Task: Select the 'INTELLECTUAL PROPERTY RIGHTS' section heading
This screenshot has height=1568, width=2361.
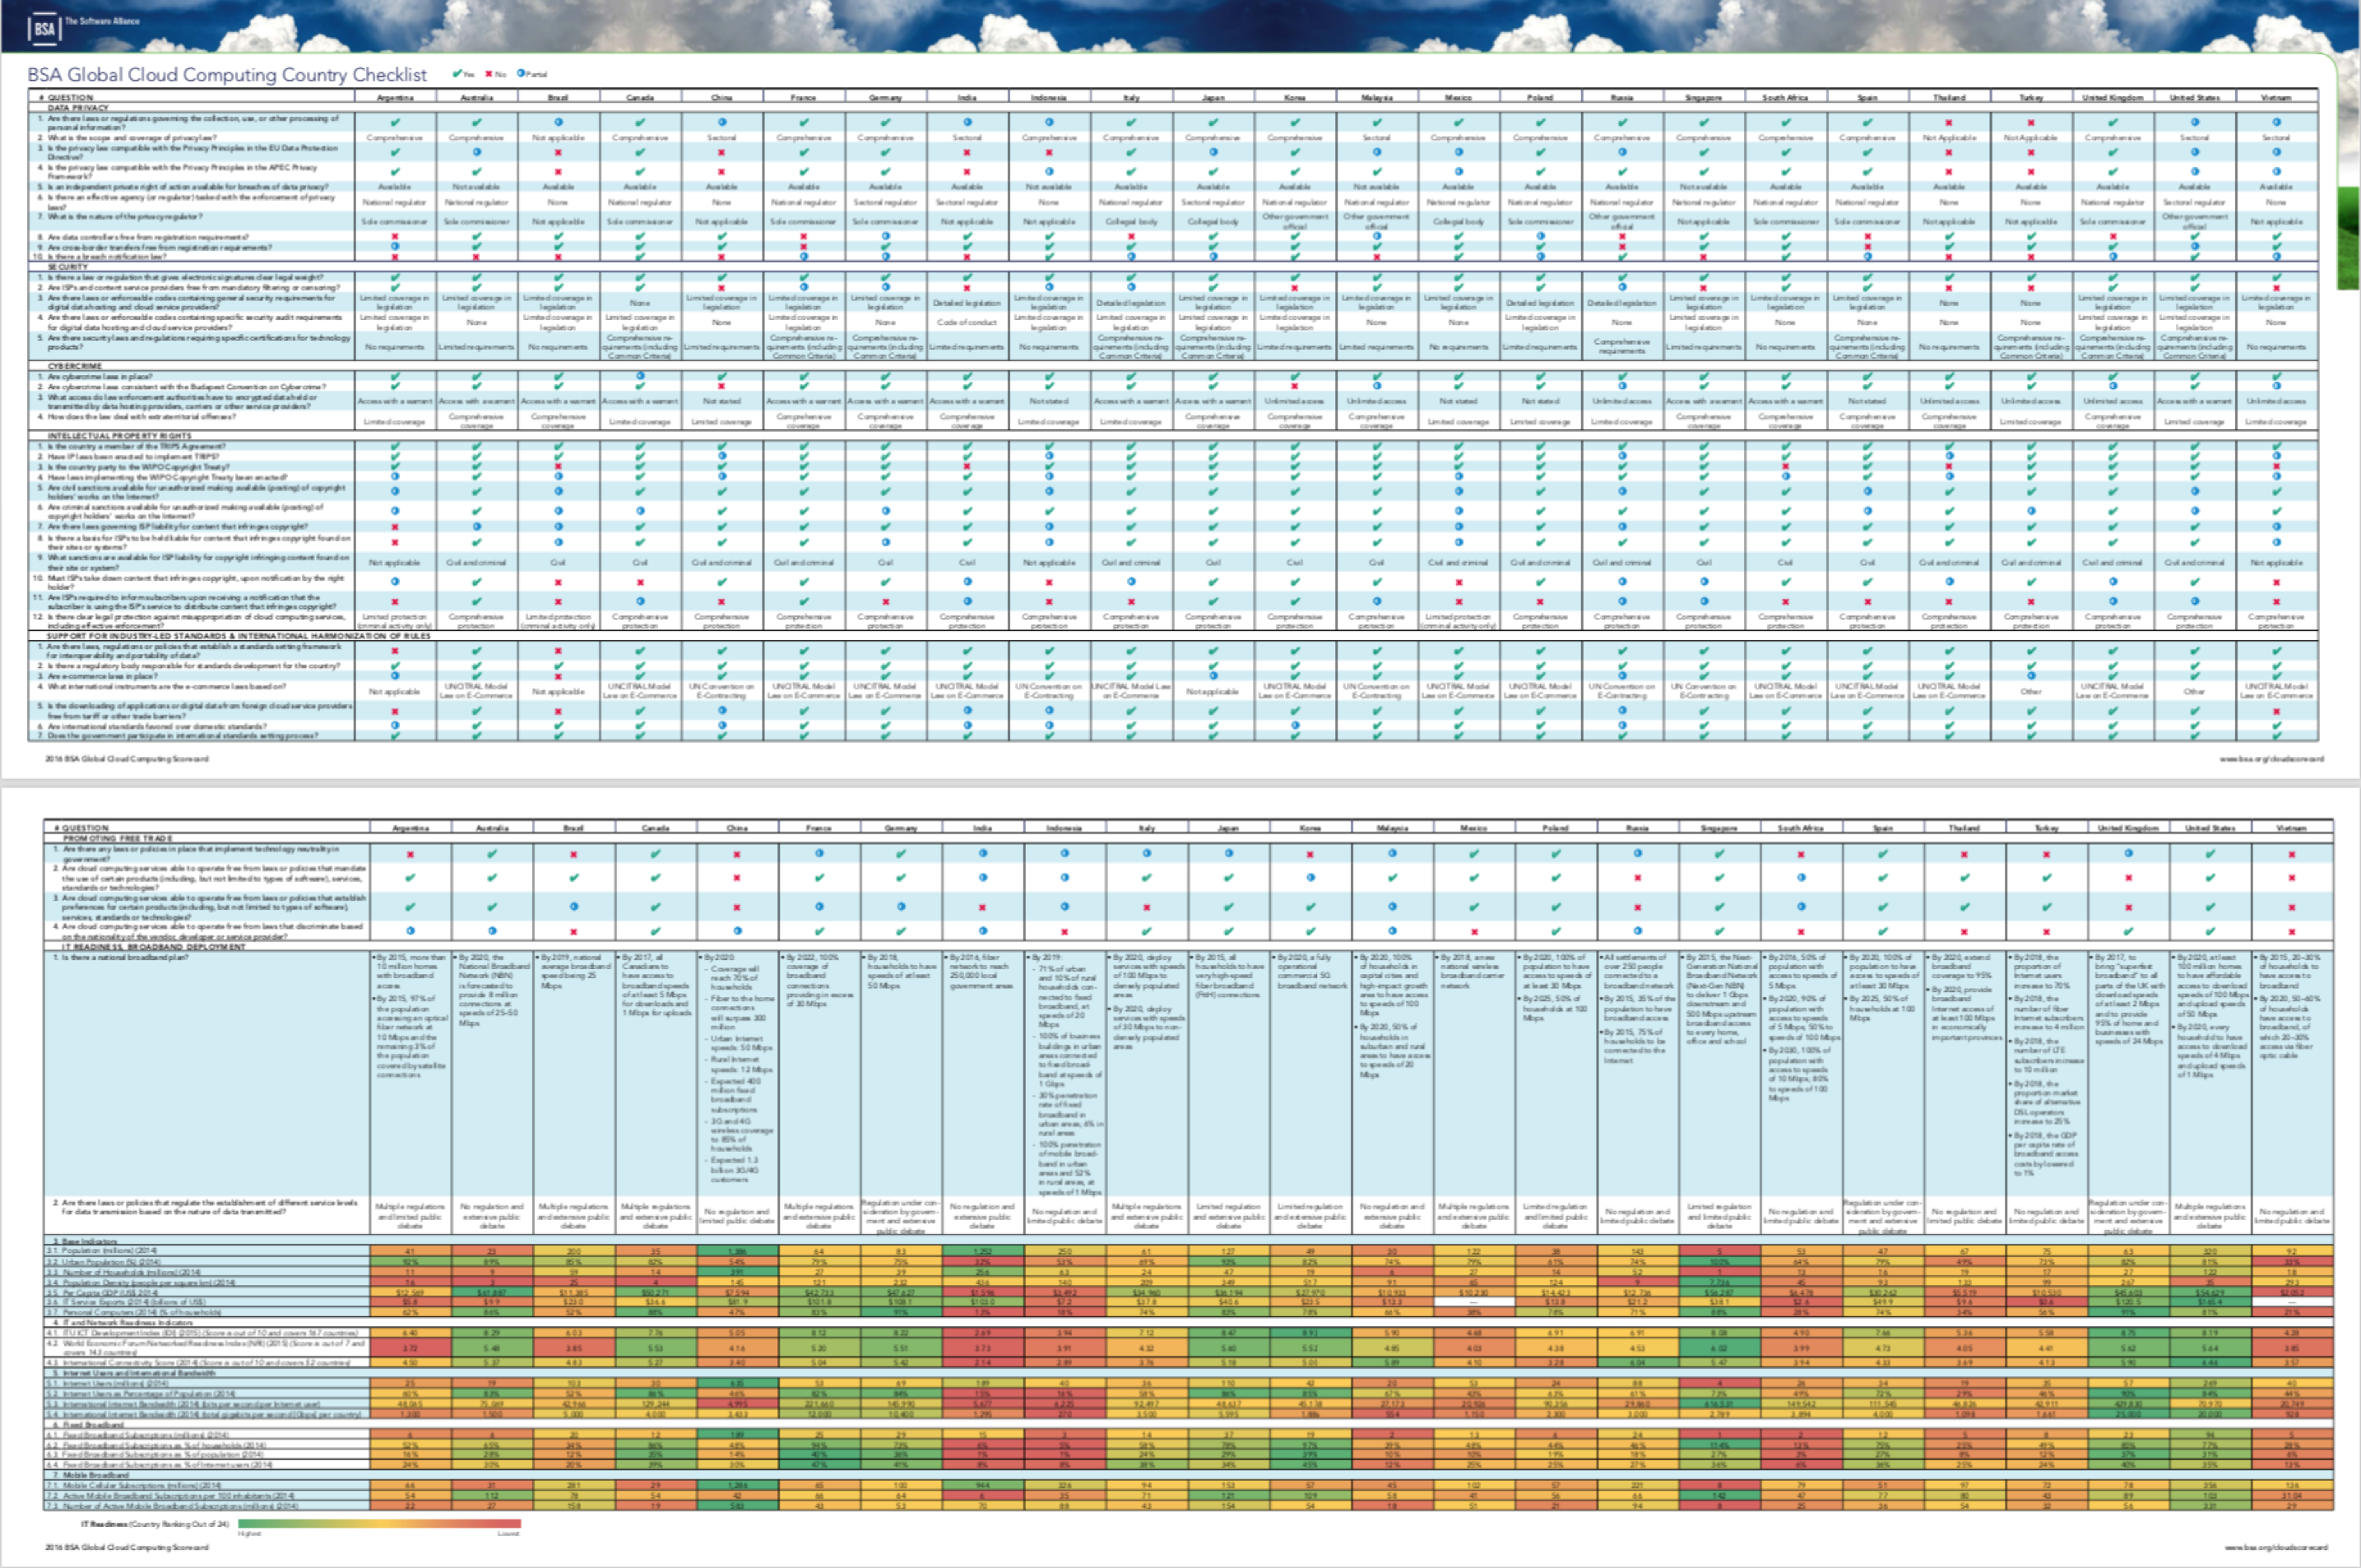Action: (119, 436)
